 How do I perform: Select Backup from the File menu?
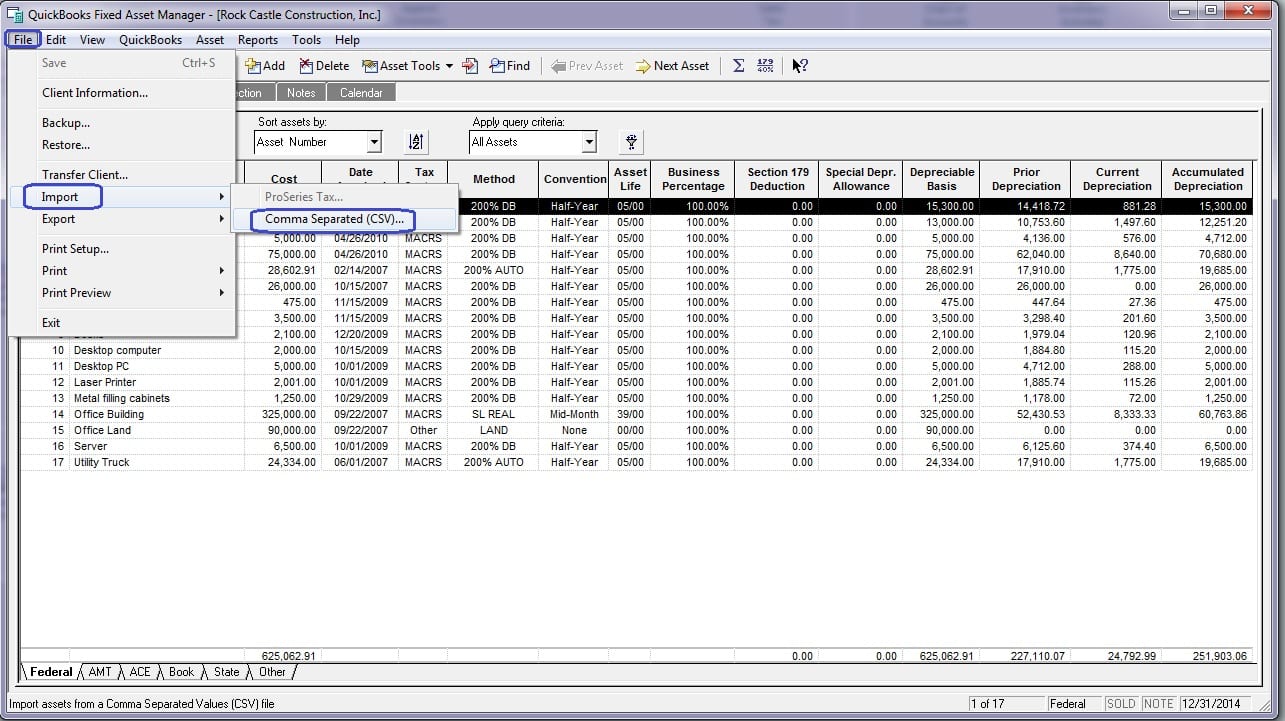[x=122, y=123]
